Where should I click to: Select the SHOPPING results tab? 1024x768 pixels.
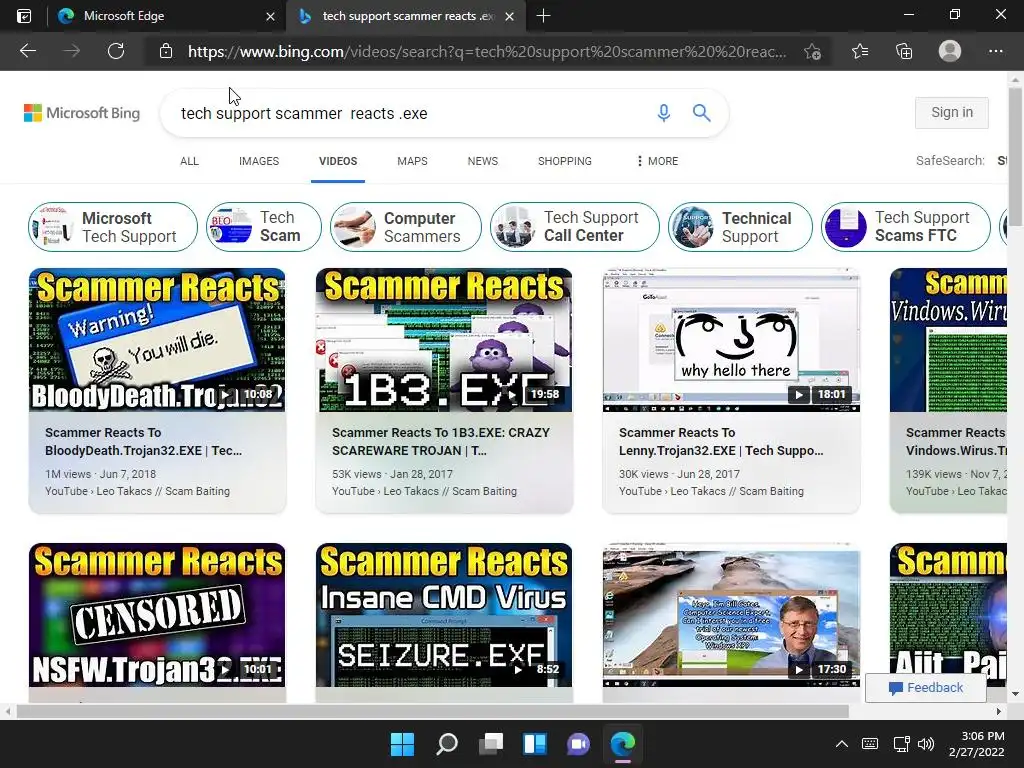565,161
